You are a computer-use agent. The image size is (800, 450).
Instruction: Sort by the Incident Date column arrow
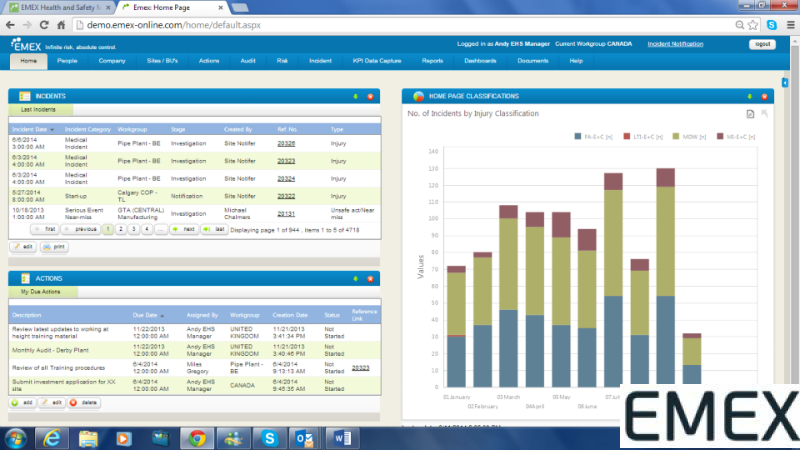pyautogui.click(x=53, y=129)
